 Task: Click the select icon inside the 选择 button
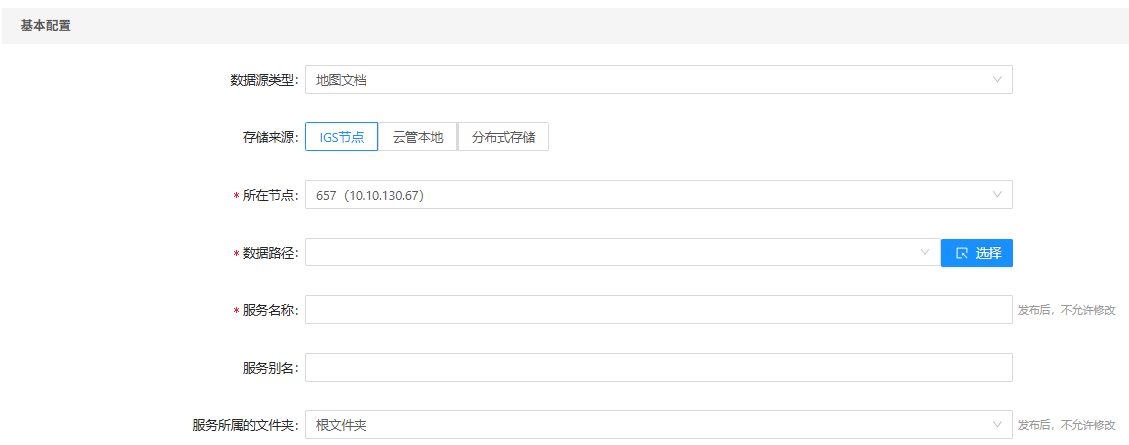click(962, 253)
